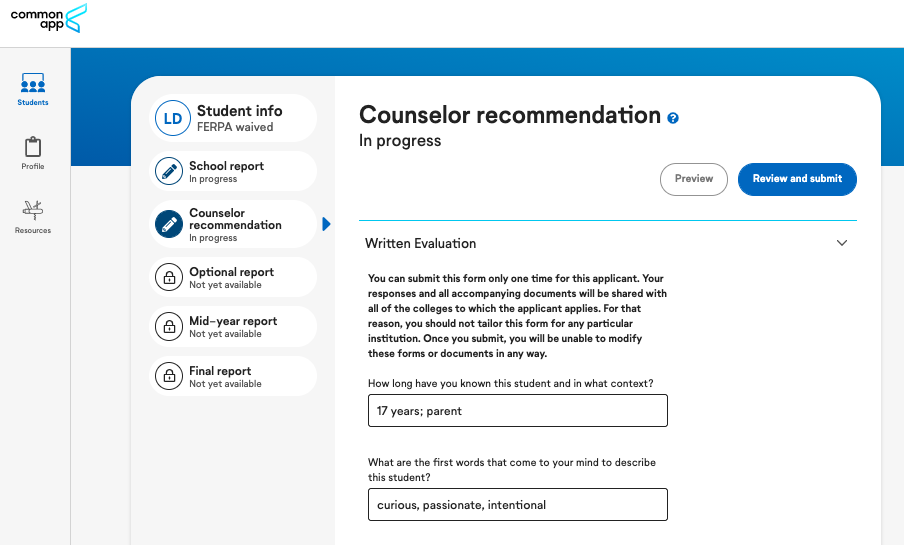The width and height of the screenshot is (904, 545).
Task: Click the Optional report lock icon
Action: point(169,277)
